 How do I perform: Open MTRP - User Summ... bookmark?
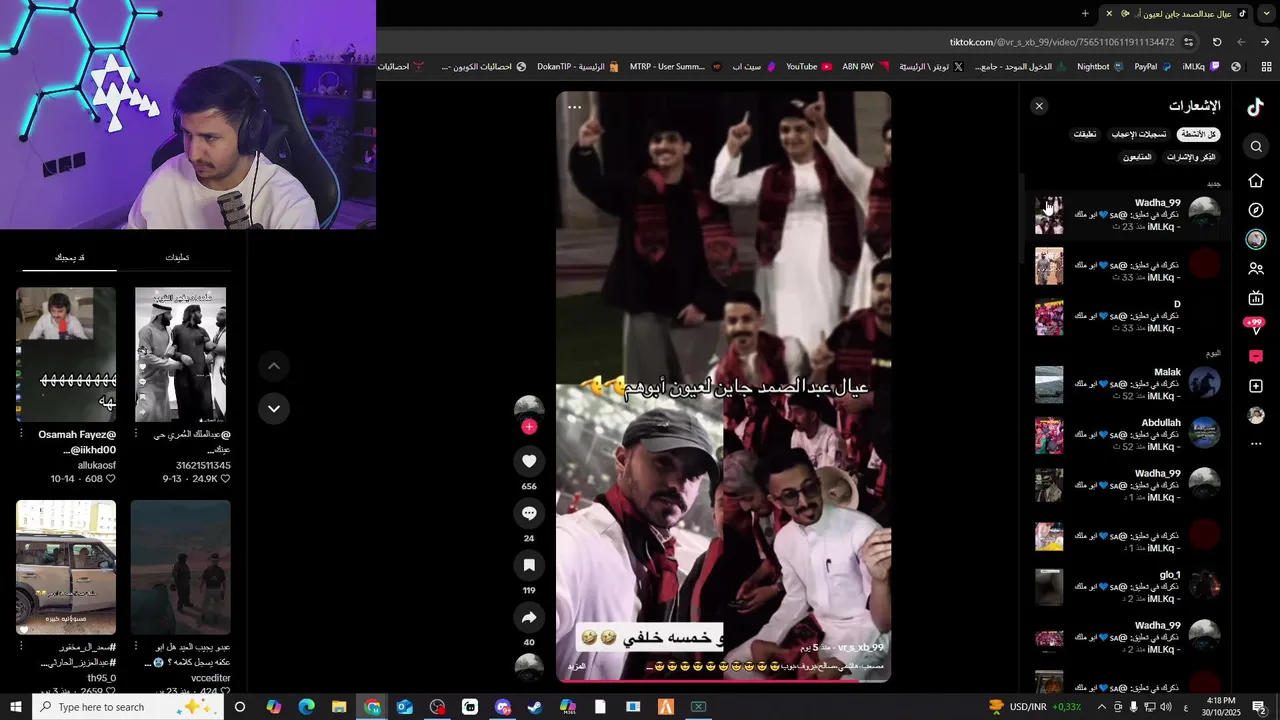coord(675,67)
